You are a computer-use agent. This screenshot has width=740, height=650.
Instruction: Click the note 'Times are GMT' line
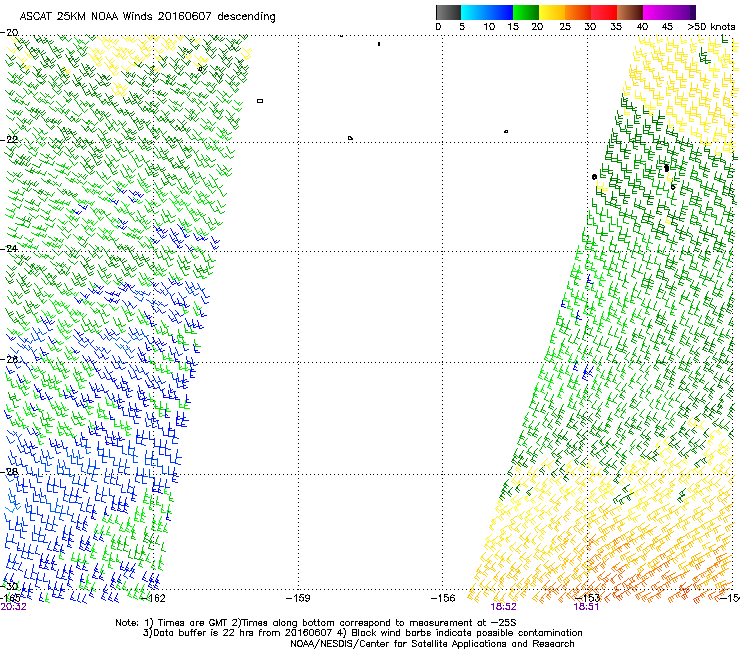(x=316, y=623)
